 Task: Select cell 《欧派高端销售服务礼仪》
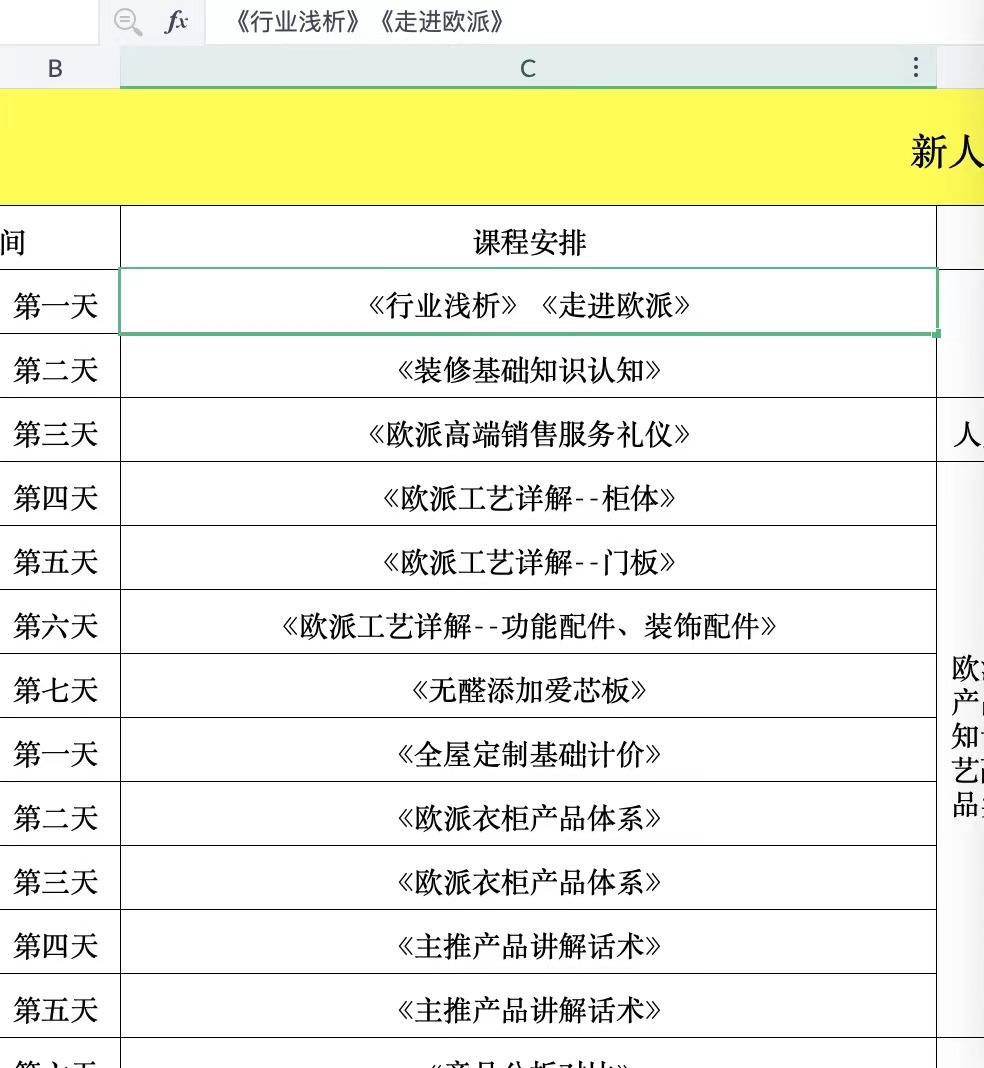click(x=528, y=430)
